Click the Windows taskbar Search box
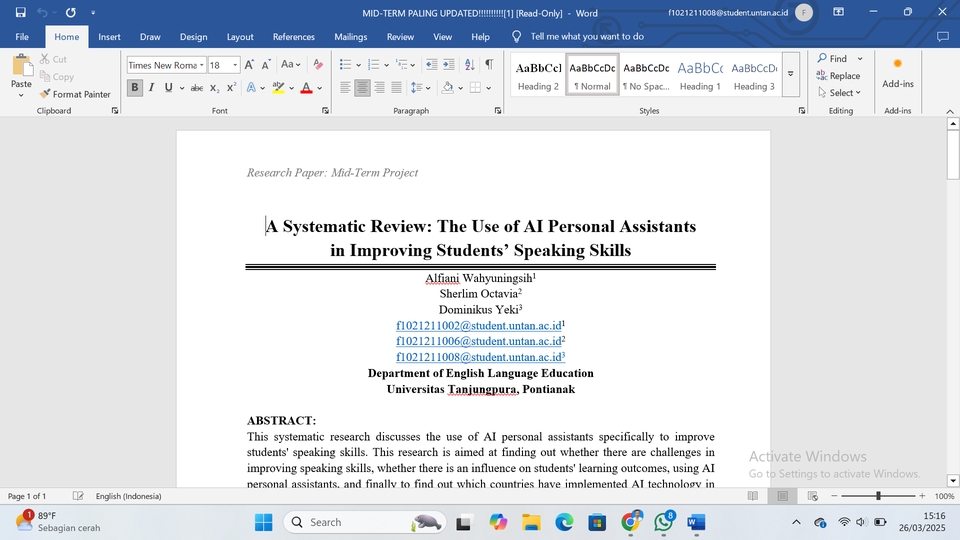This screenshot has width=960, height=540. 364,522
